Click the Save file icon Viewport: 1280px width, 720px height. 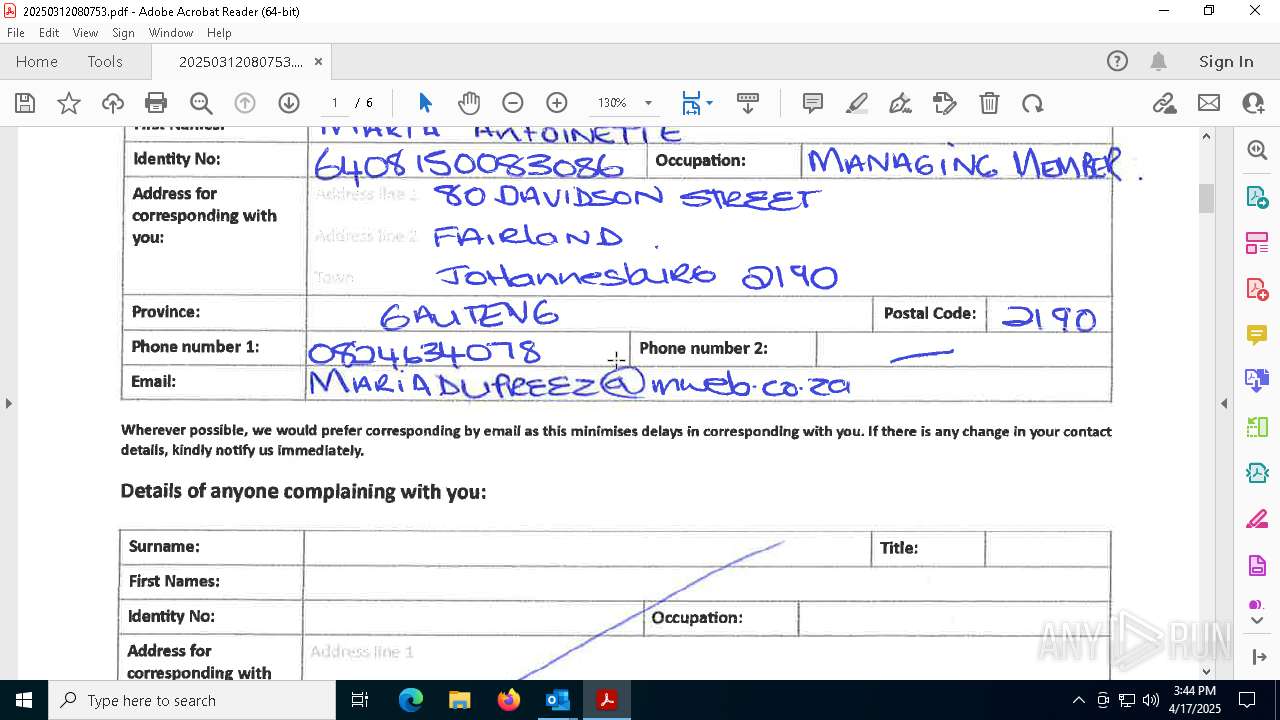(25, 103)
